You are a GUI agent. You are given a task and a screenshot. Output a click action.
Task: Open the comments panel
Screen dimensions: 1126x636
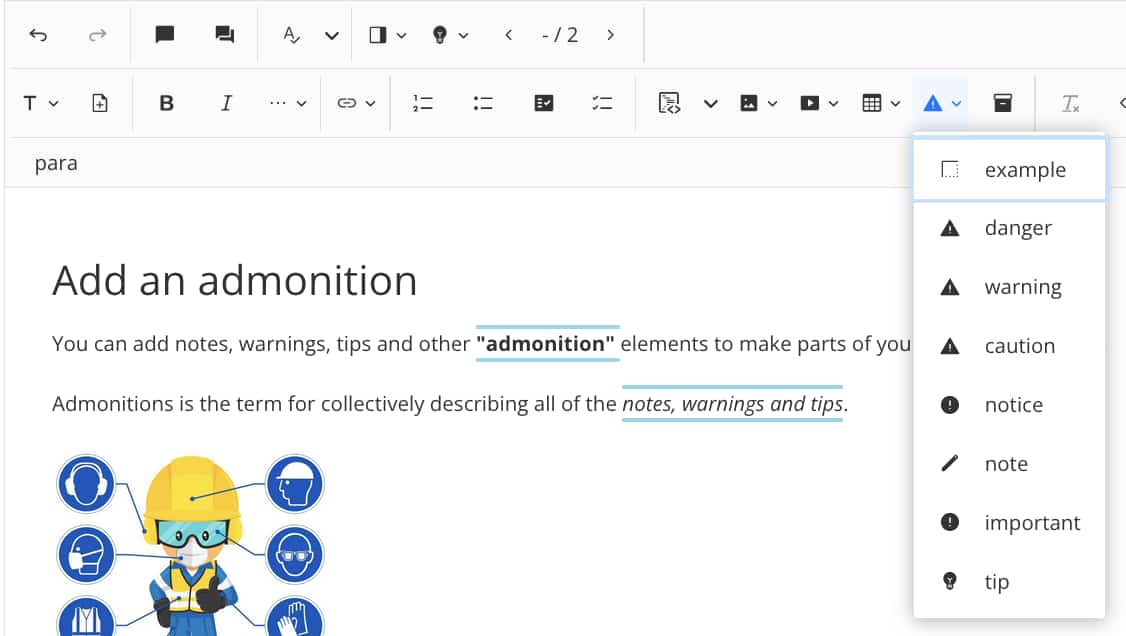coord(223,35)
